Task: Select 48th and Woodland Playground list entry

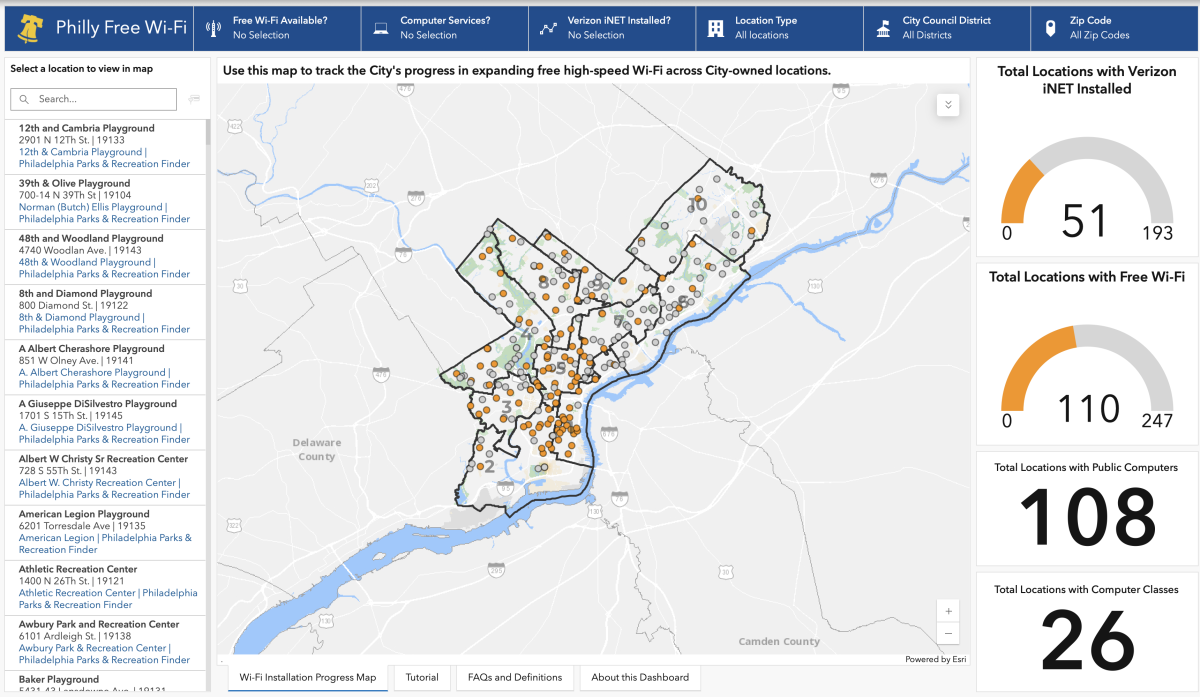Action: (x=105, y=256)
